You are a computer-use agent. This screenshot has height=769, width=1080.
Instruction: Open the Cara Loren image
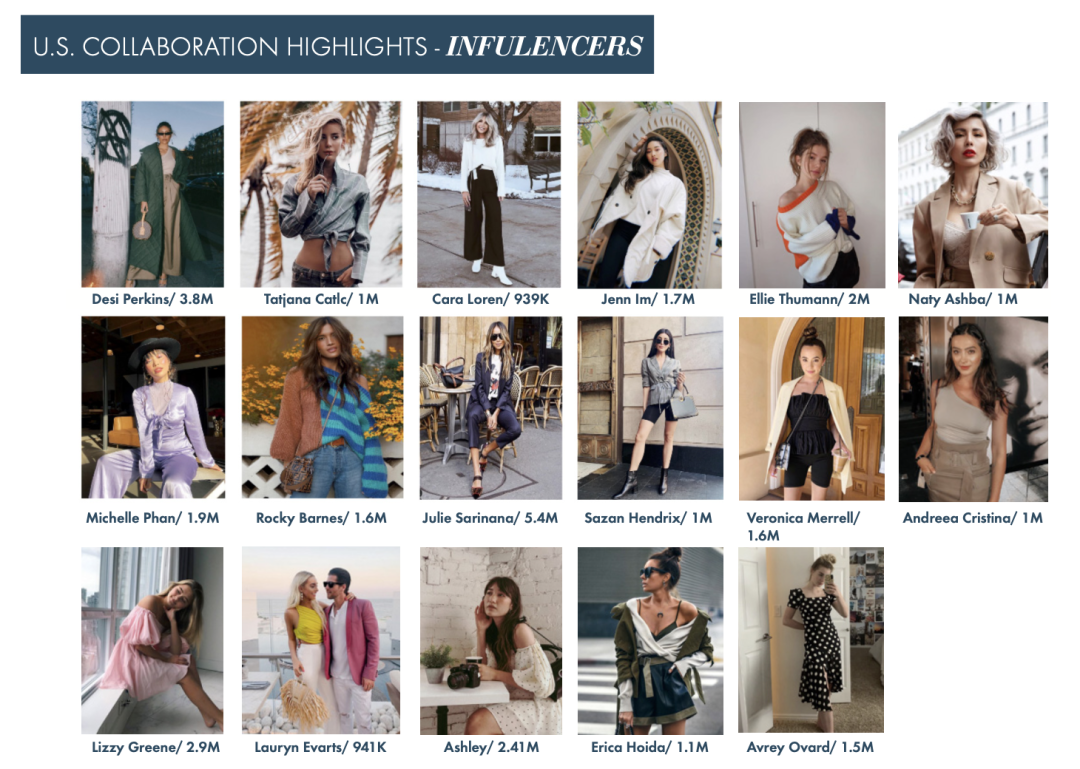tap(489, 194)
